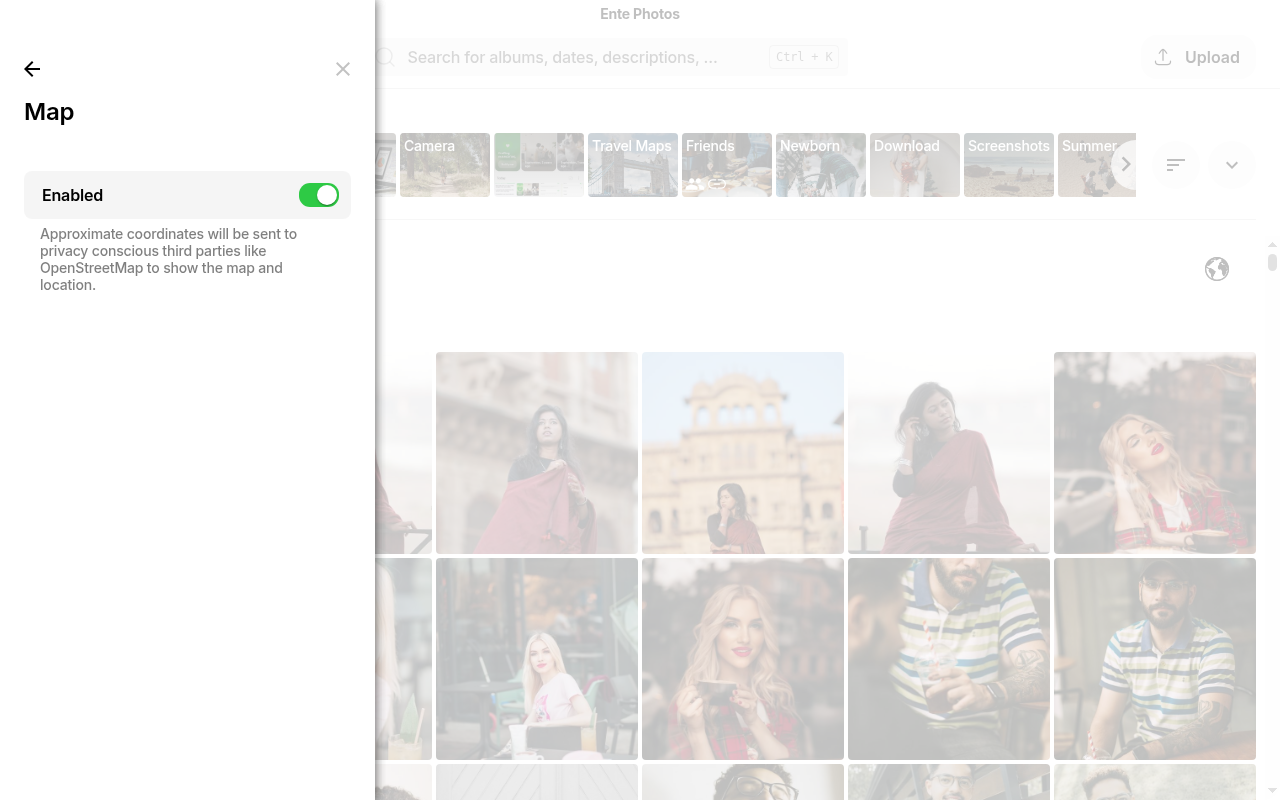Screen dimensions: 1280x800
Task: Open photo of blonde woman holding a cup
Action: tap(743, 659)
